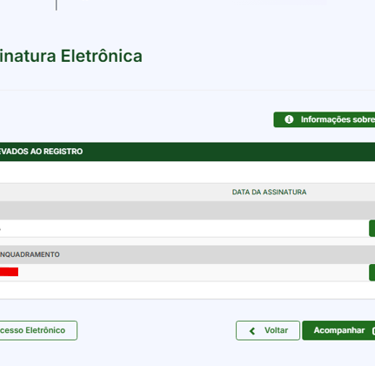Click the green action button in first document row

372,228
